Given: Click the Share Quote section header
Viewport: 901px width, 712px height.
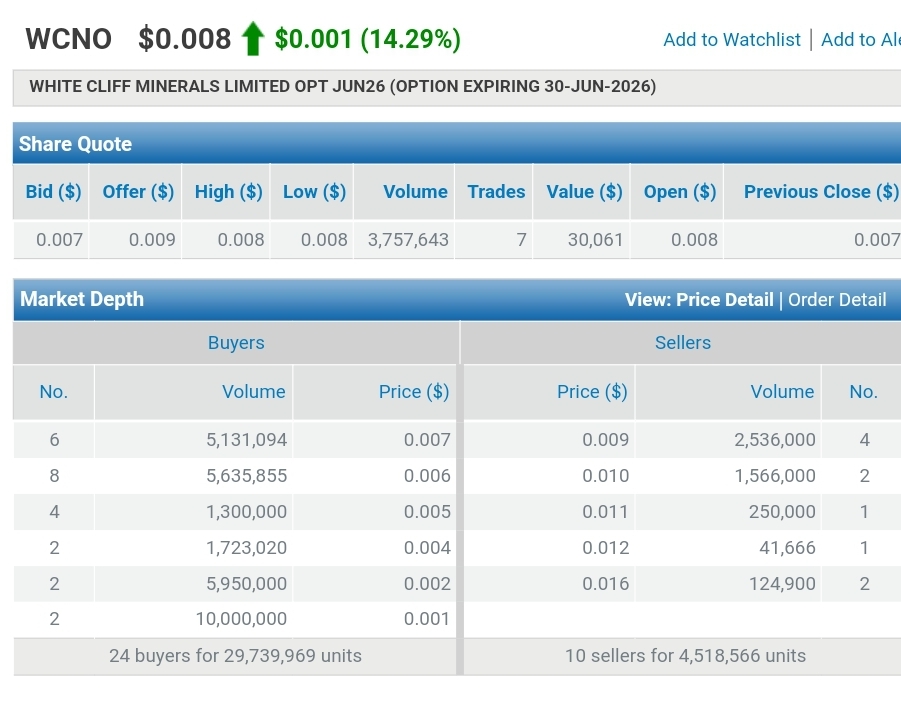Looking at the screenshot, I should click(75, 144).
